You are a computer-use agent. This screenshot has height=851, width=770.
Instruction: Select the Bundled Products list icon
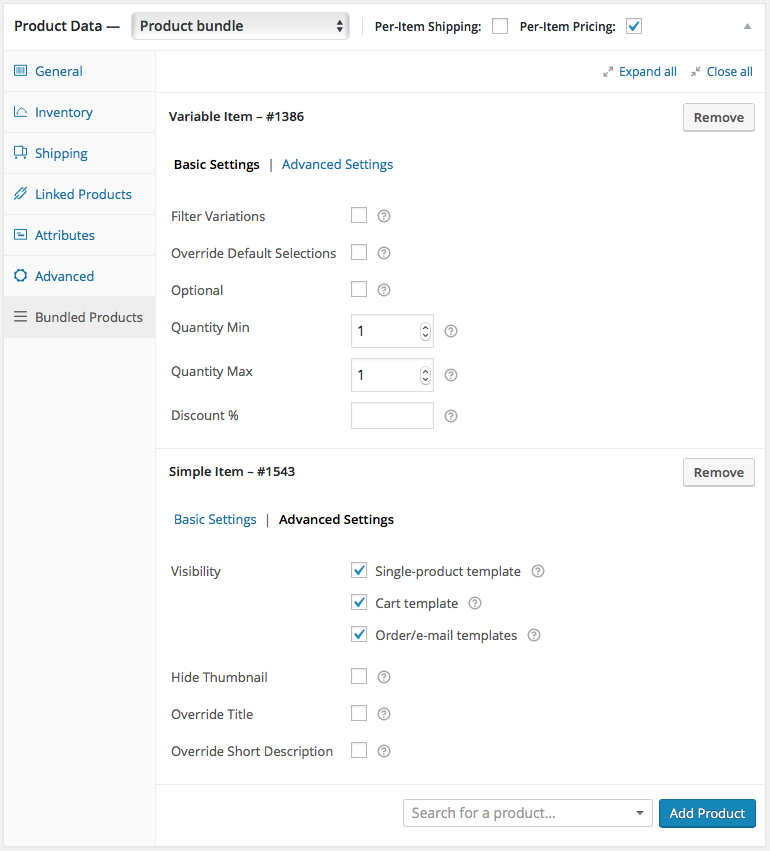click(x=21, y=317)
